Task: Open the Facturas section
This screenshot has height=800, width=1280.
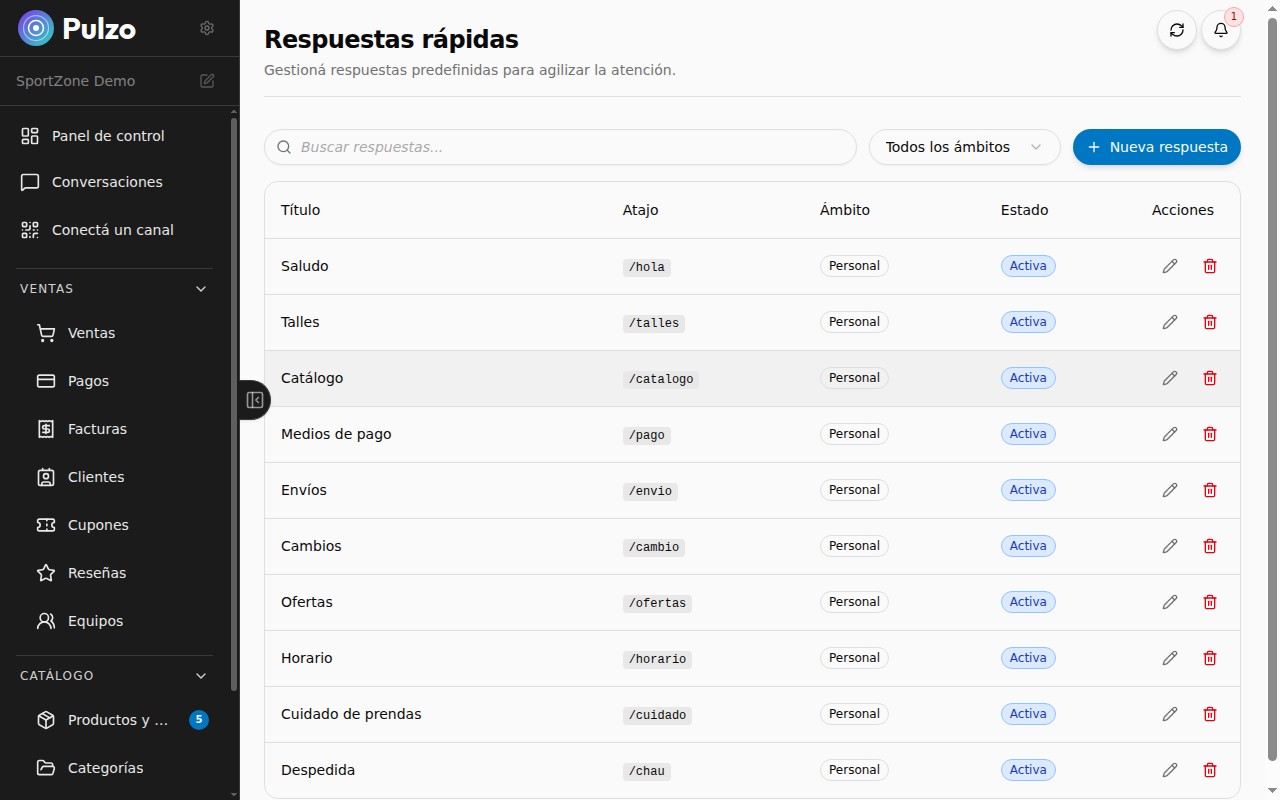Action: [x=97, y=428]
